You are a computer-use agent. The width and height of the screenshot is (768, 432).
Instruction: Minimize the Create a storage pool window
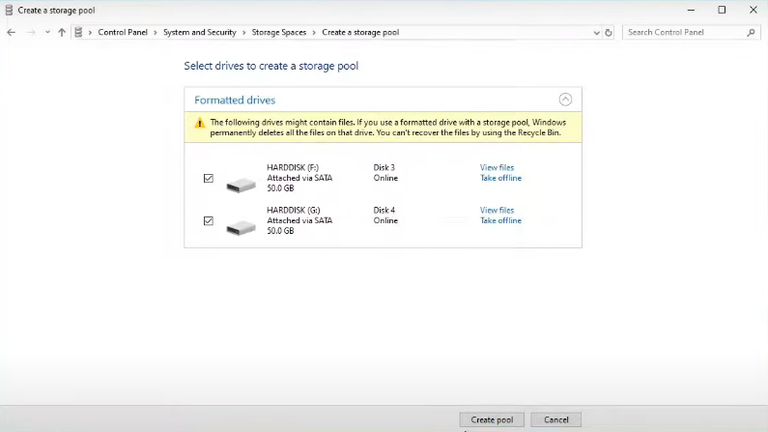point(691,10)
